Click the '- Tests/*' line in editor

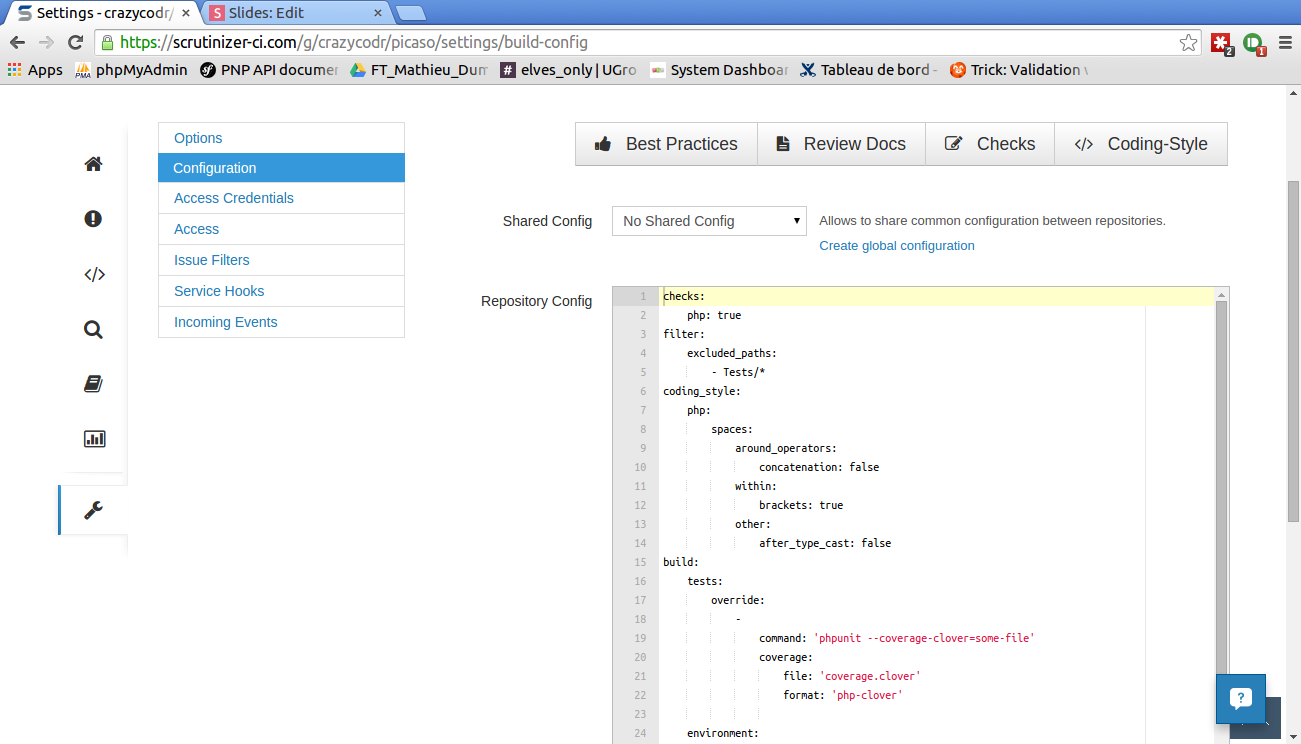[x=737, y=372]
